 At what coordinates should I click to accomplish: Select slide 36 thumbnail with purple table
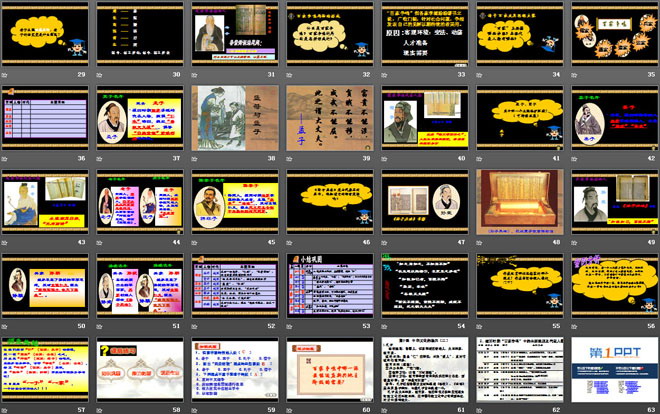pos(45,118)
